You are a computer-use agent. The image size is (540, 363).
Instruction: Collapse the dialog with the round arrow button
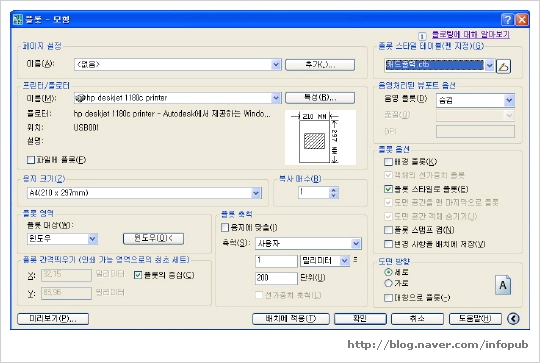coord(513,319)
